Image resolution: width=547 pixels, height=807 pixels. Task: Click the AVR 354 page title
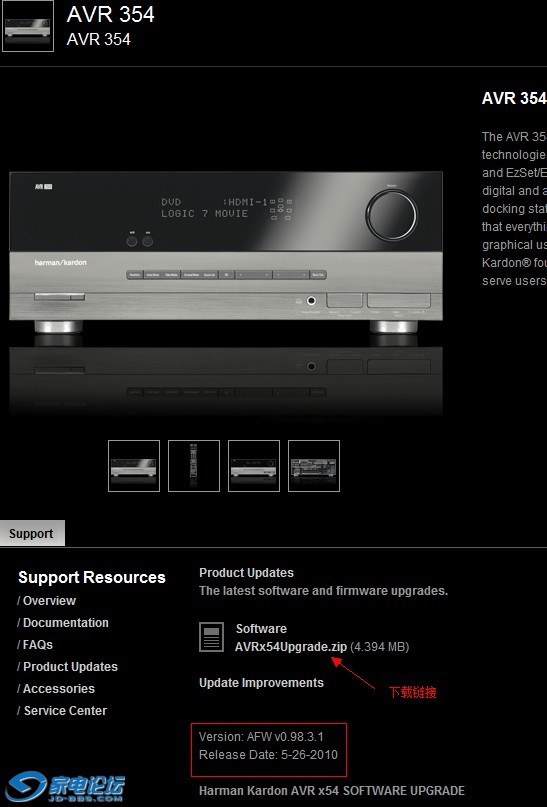point(111,14)
